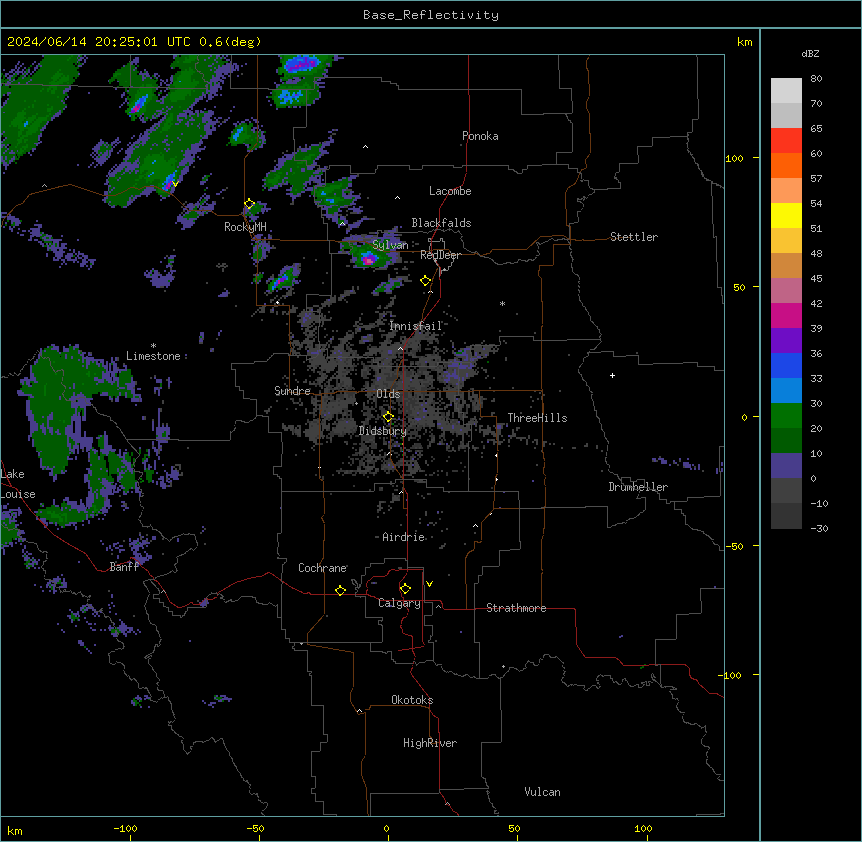This screenshot has height=842, width=862.
Task: Click the Drumheller label
Action: 638,487
